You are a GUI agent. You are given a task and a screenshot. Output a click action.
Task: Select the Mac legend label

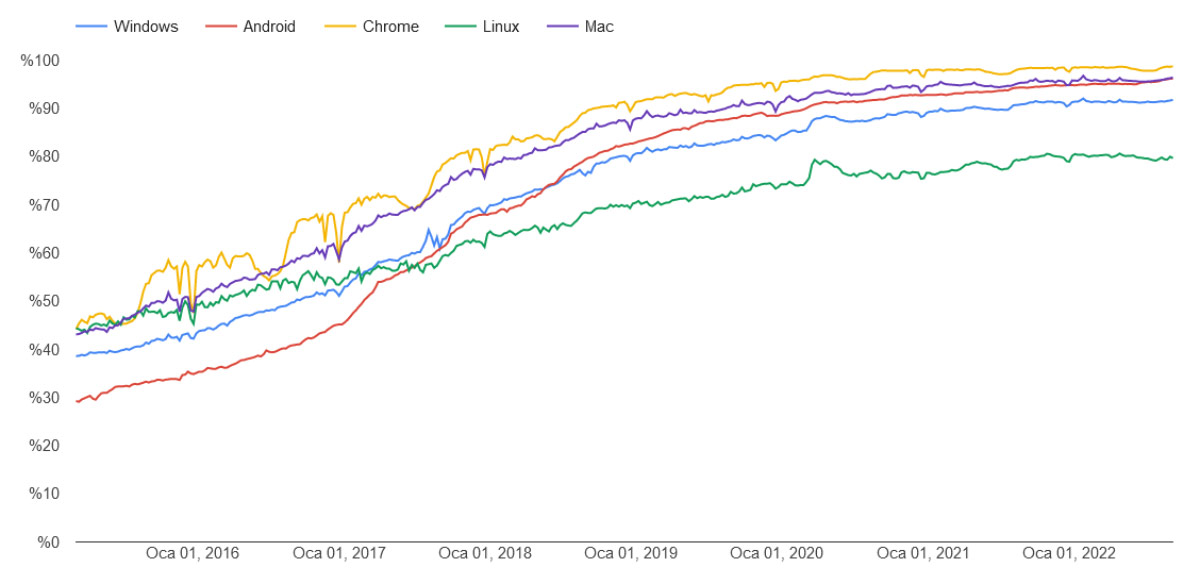point(599,27)
